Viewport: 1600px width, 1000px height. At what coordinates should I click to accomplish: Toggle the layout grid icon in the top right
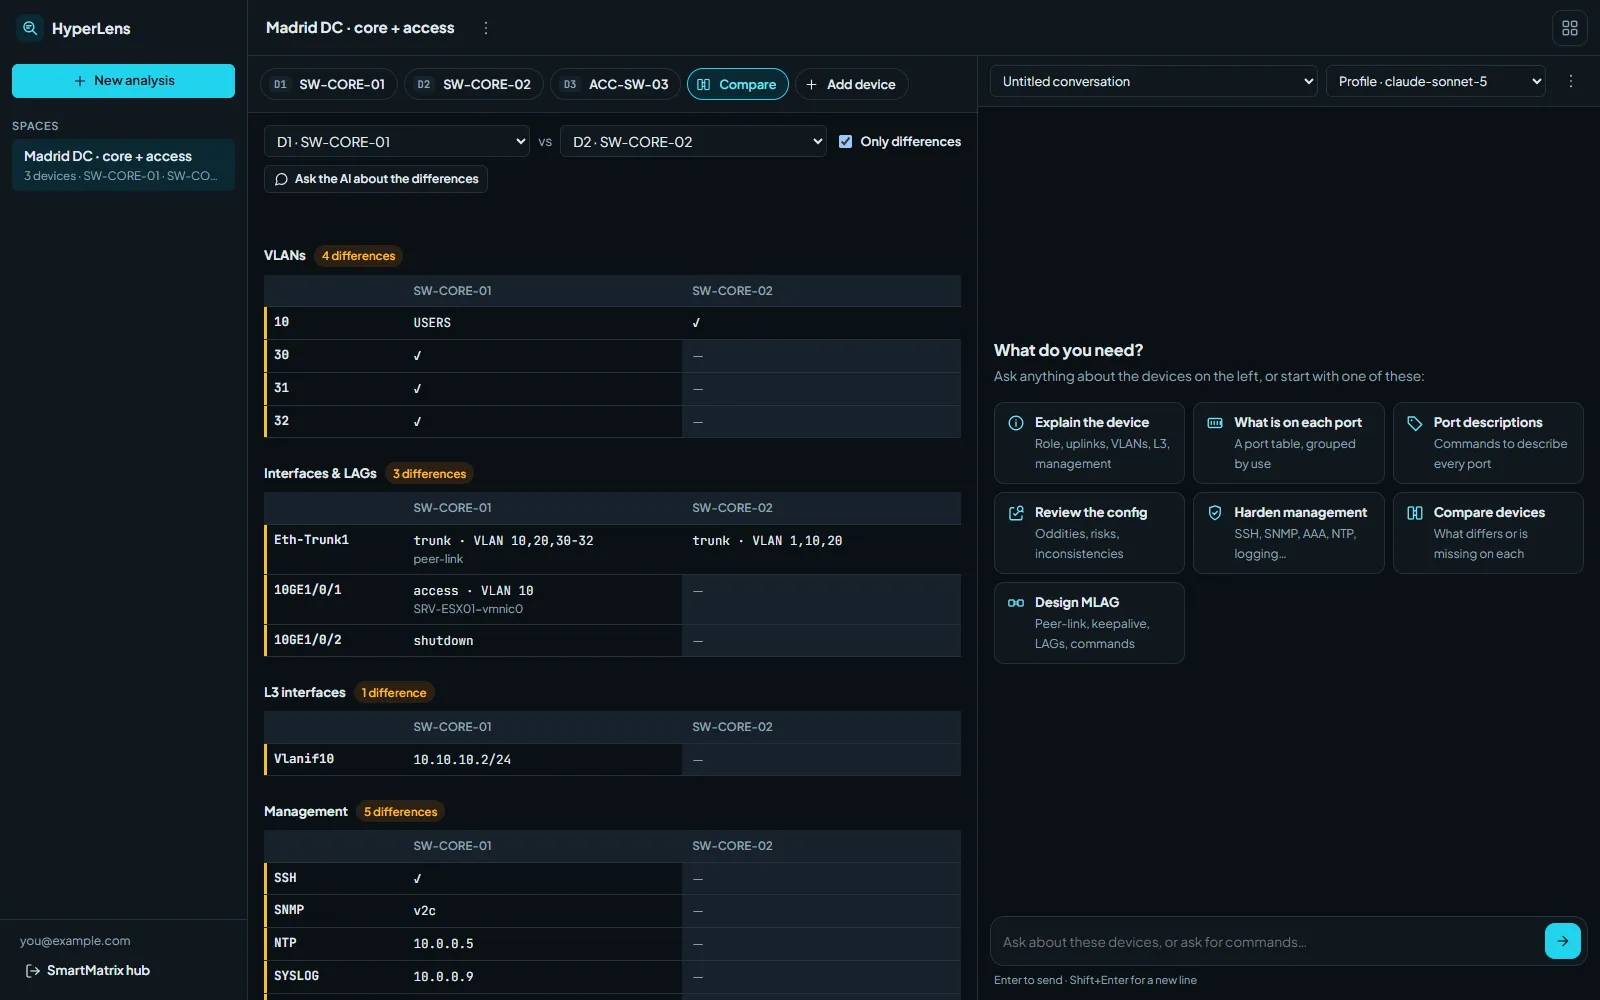(1570, 28)
